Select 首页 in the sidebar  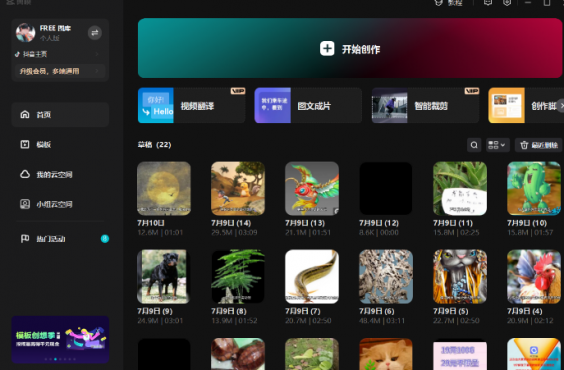60,115
